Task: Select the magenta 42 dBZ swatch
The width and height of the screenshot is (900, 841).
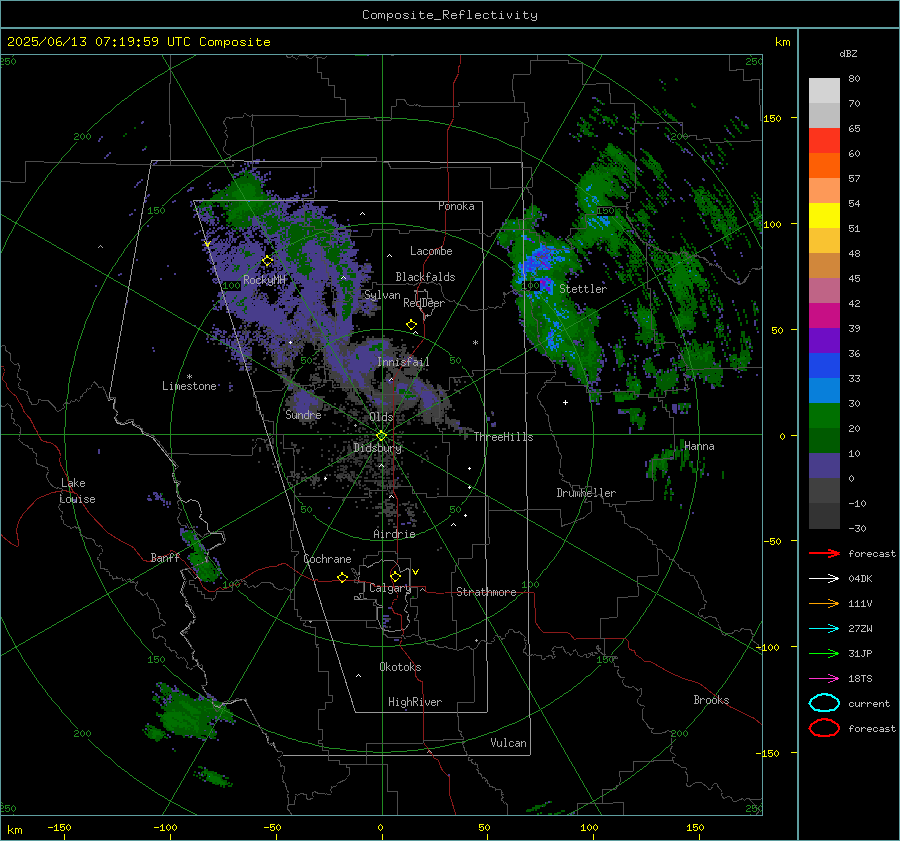Action: 824,316
